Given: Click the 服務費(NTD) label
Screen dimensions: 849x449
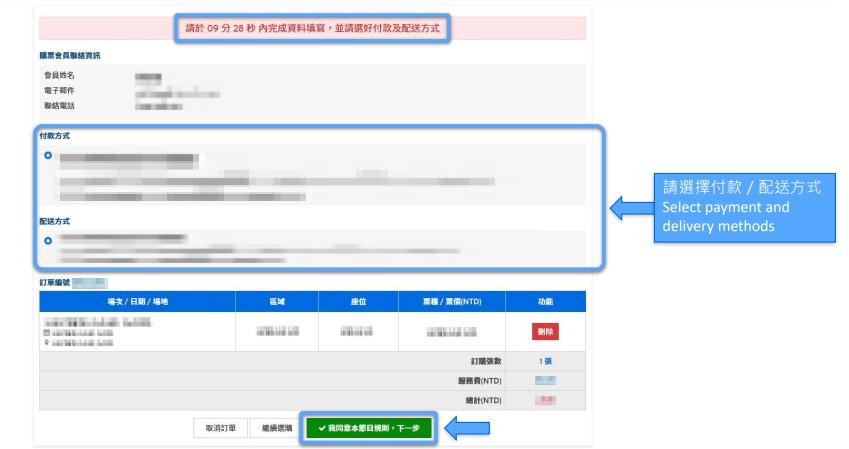Looking at the screenshot, I should (x=480, y=381).
